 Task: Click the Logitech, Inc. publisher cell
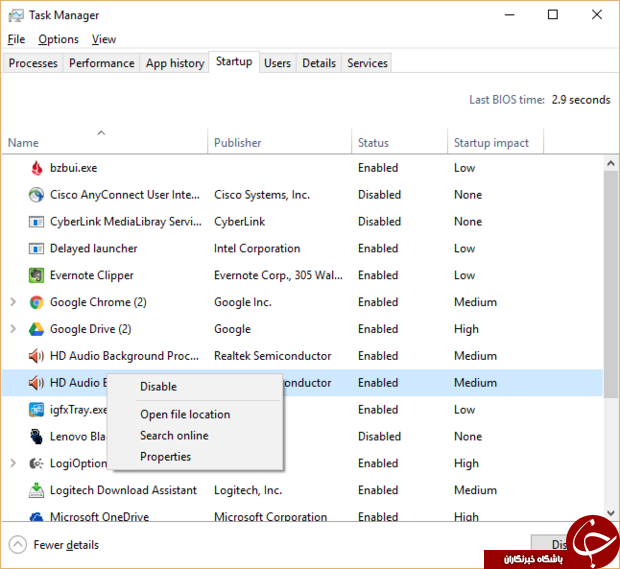coord(248,490)
